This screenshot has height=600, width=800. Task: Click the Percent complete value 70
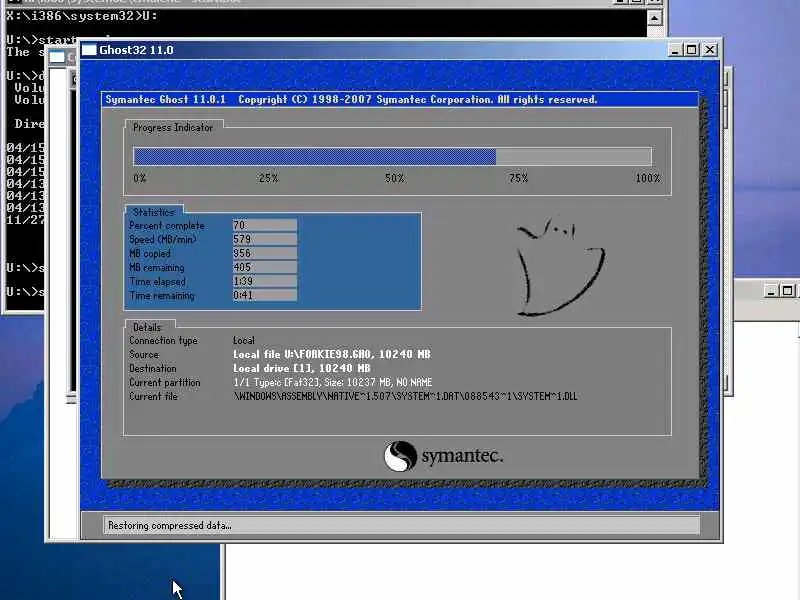(x=265, y=225)
